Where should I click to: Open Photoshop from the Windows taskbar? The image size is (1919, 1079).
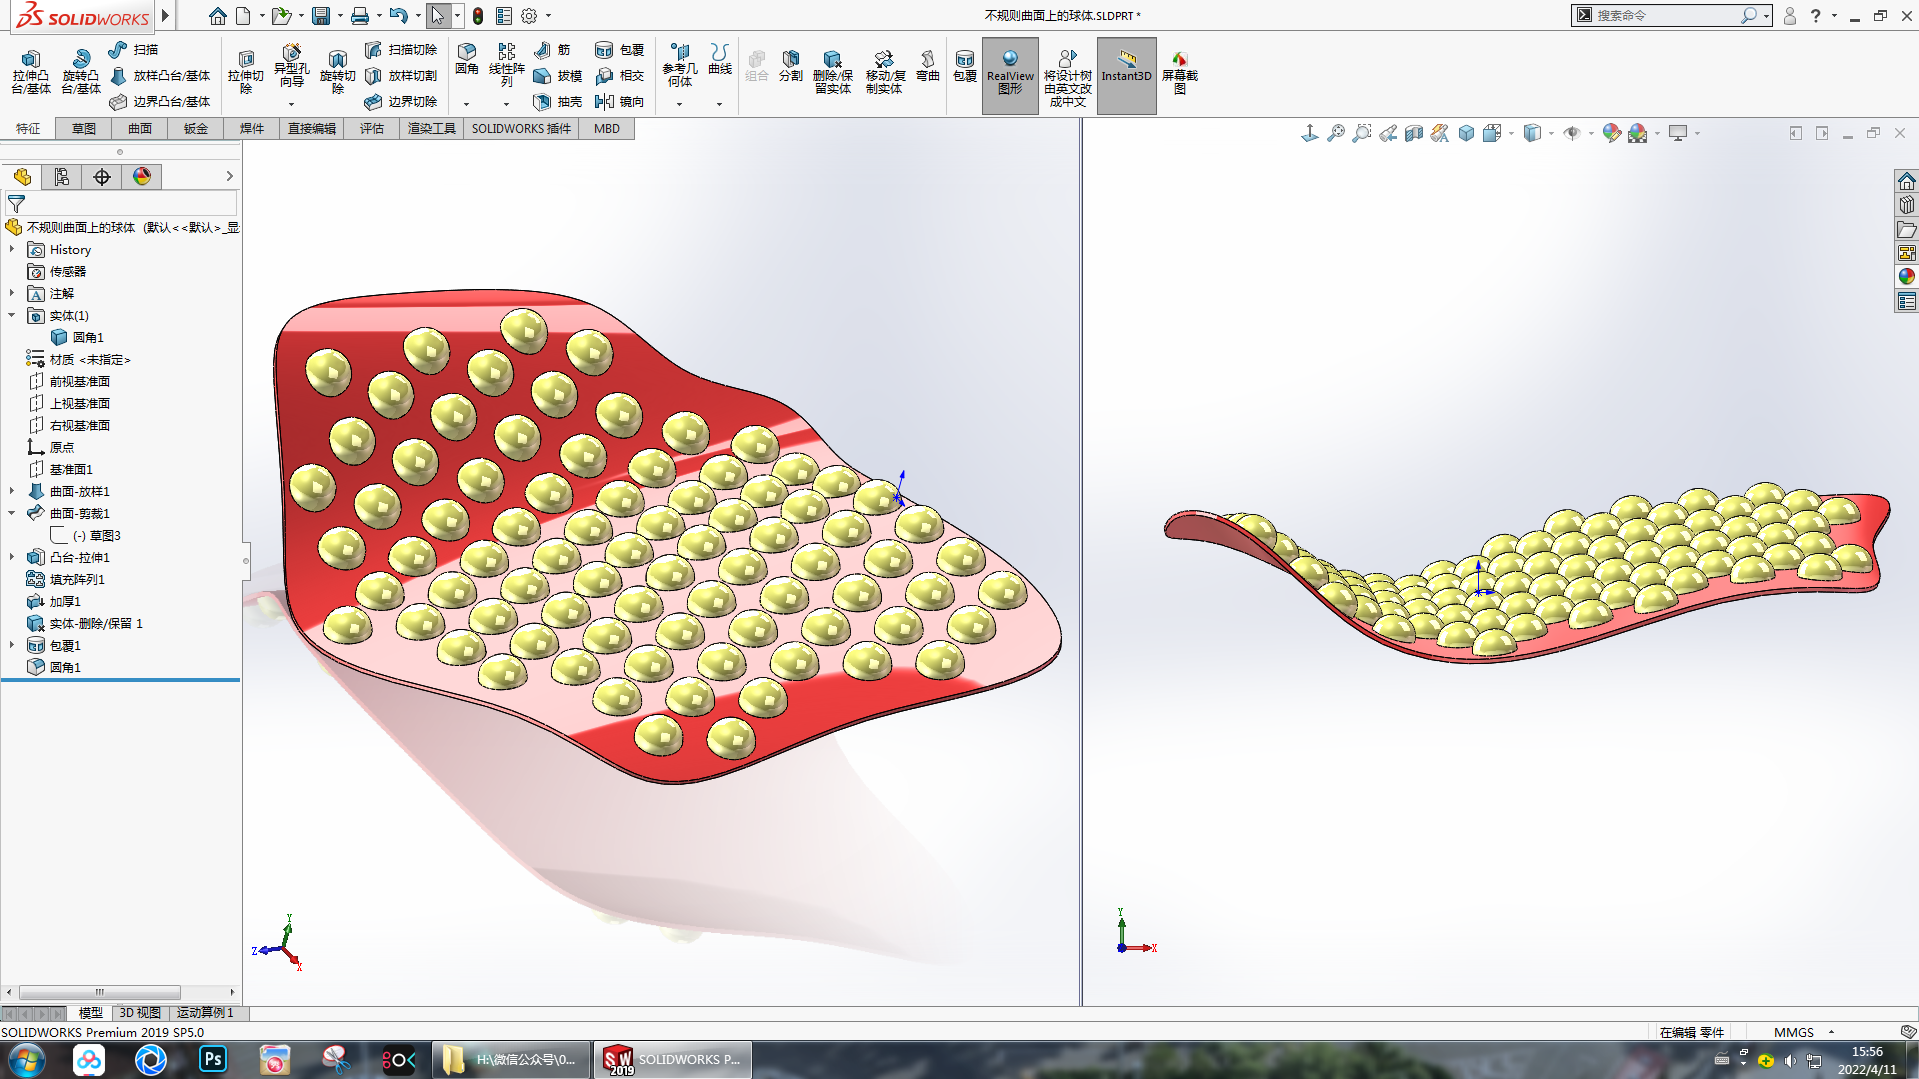[213, 1059]
